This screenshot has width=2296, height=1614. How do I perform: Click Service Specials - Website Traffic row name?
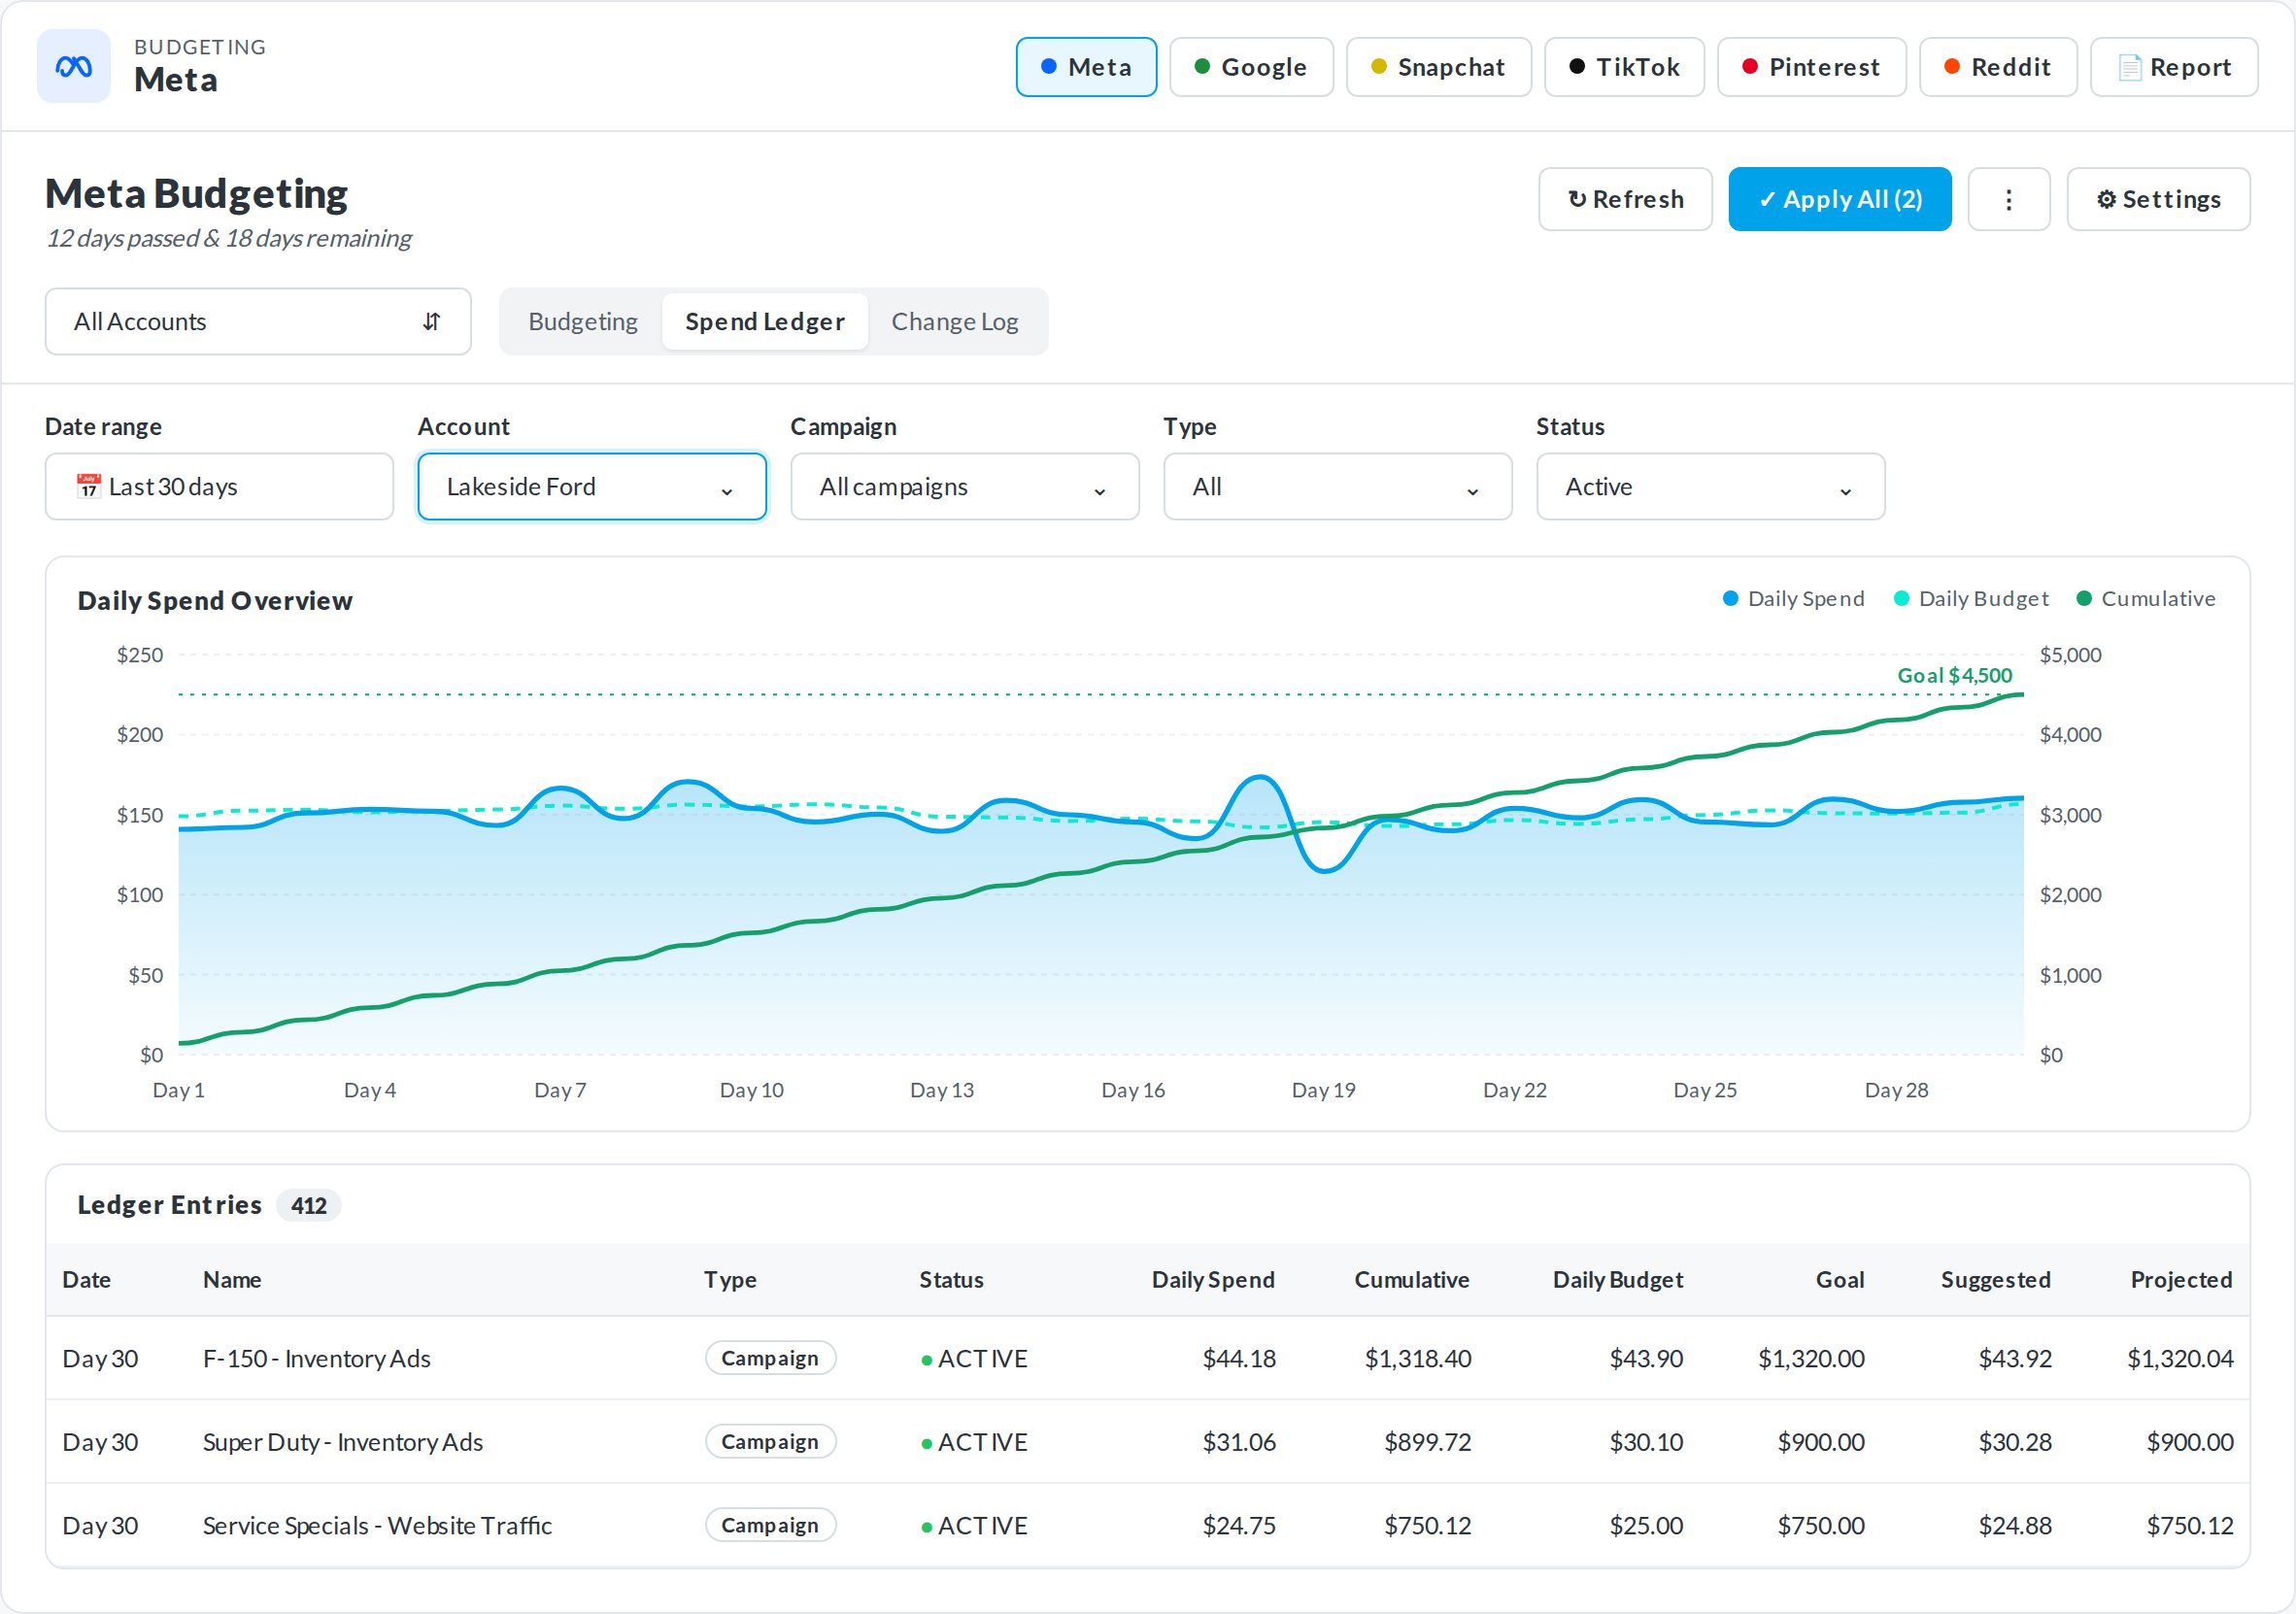coord(377,1525)
